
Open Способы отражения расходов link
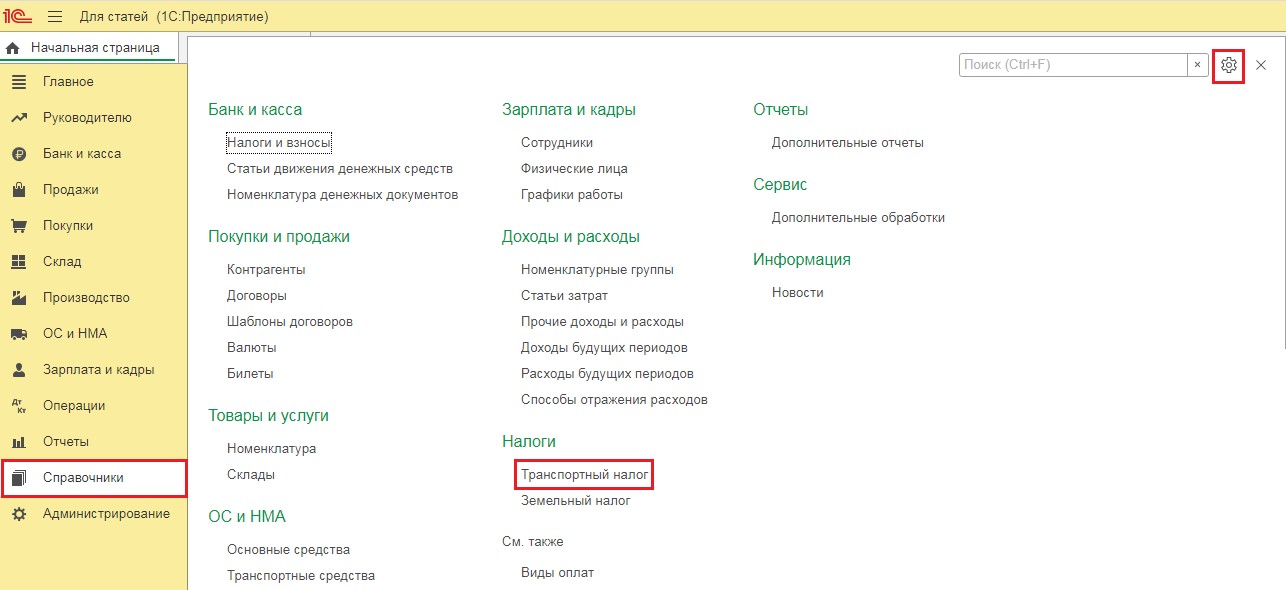click(x=614, y=400)
